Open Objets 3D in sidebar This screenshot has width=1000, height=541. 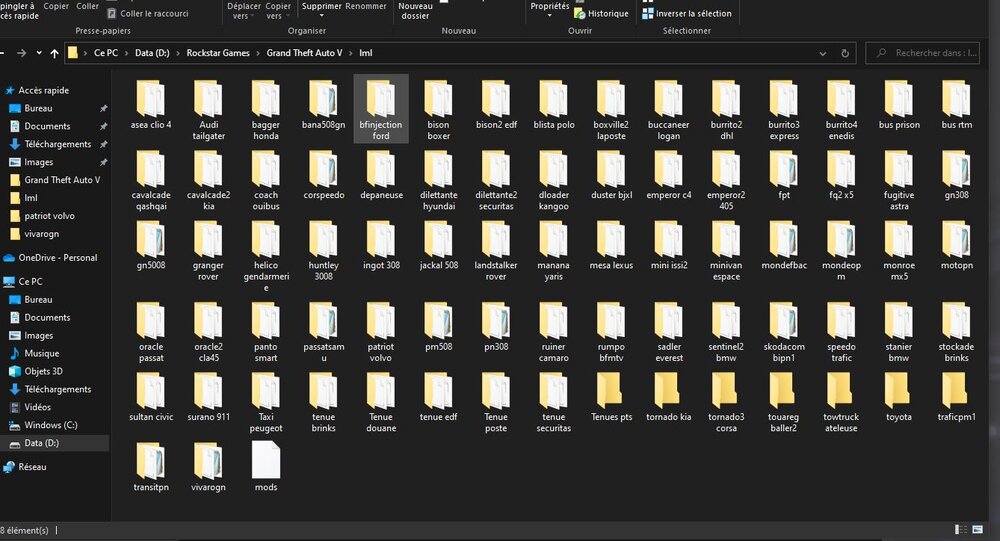click(x=43, y=371)
